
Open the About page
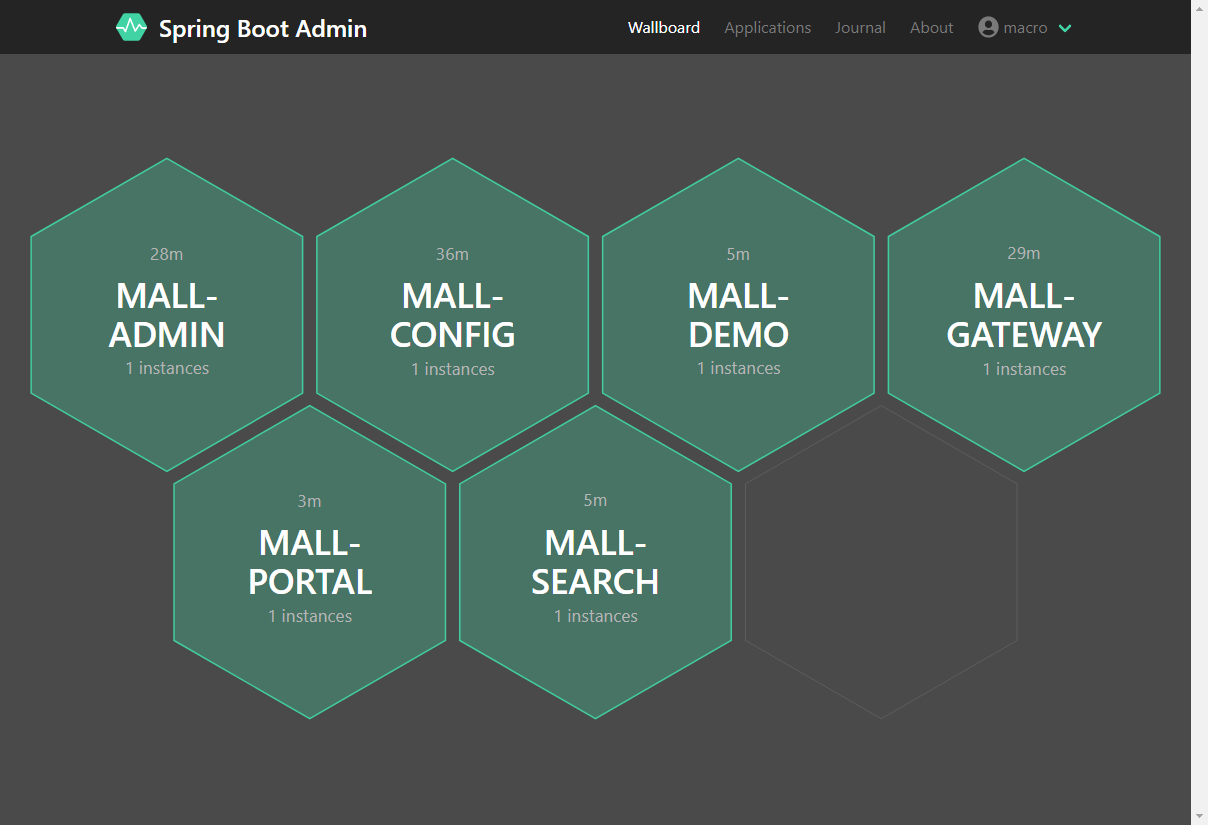click(931, 28)
